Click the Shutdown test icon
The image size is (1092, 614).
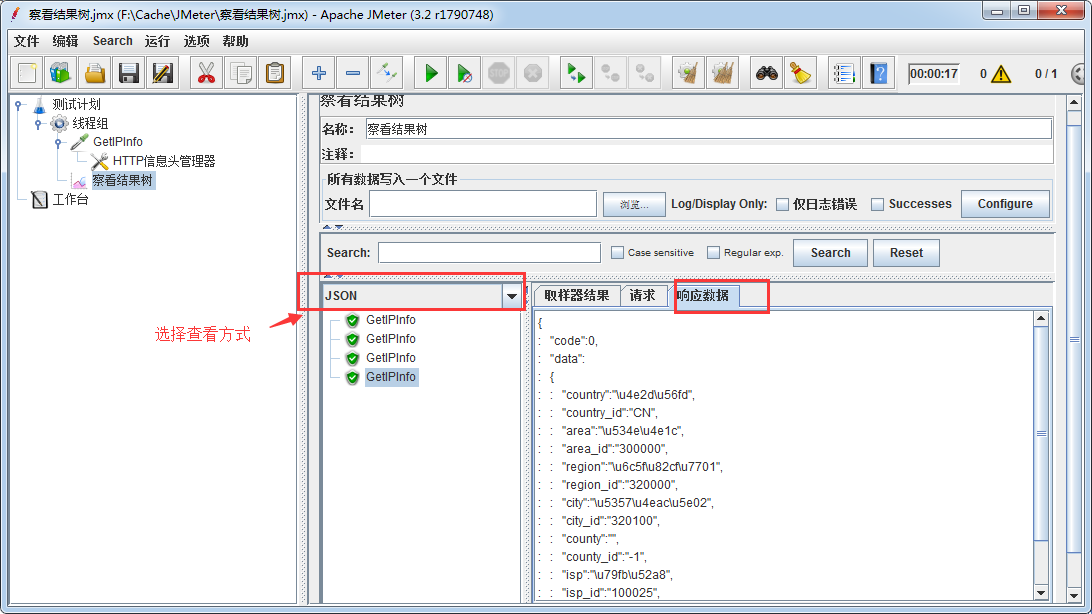pos(533,73)
